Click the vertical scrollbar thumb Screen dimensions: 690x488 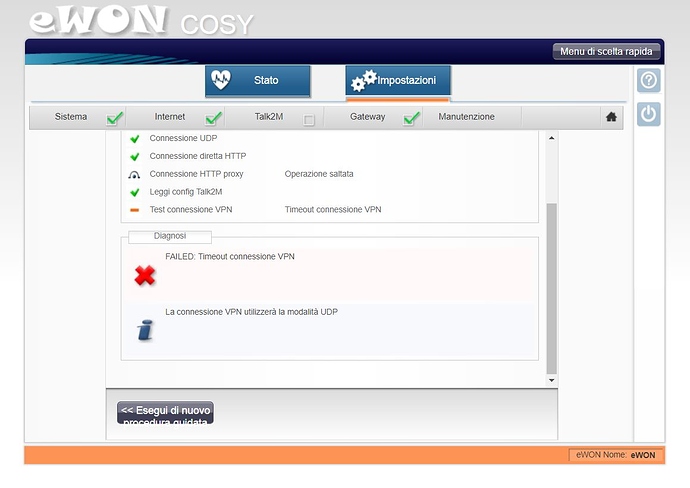tap(551, 289)
